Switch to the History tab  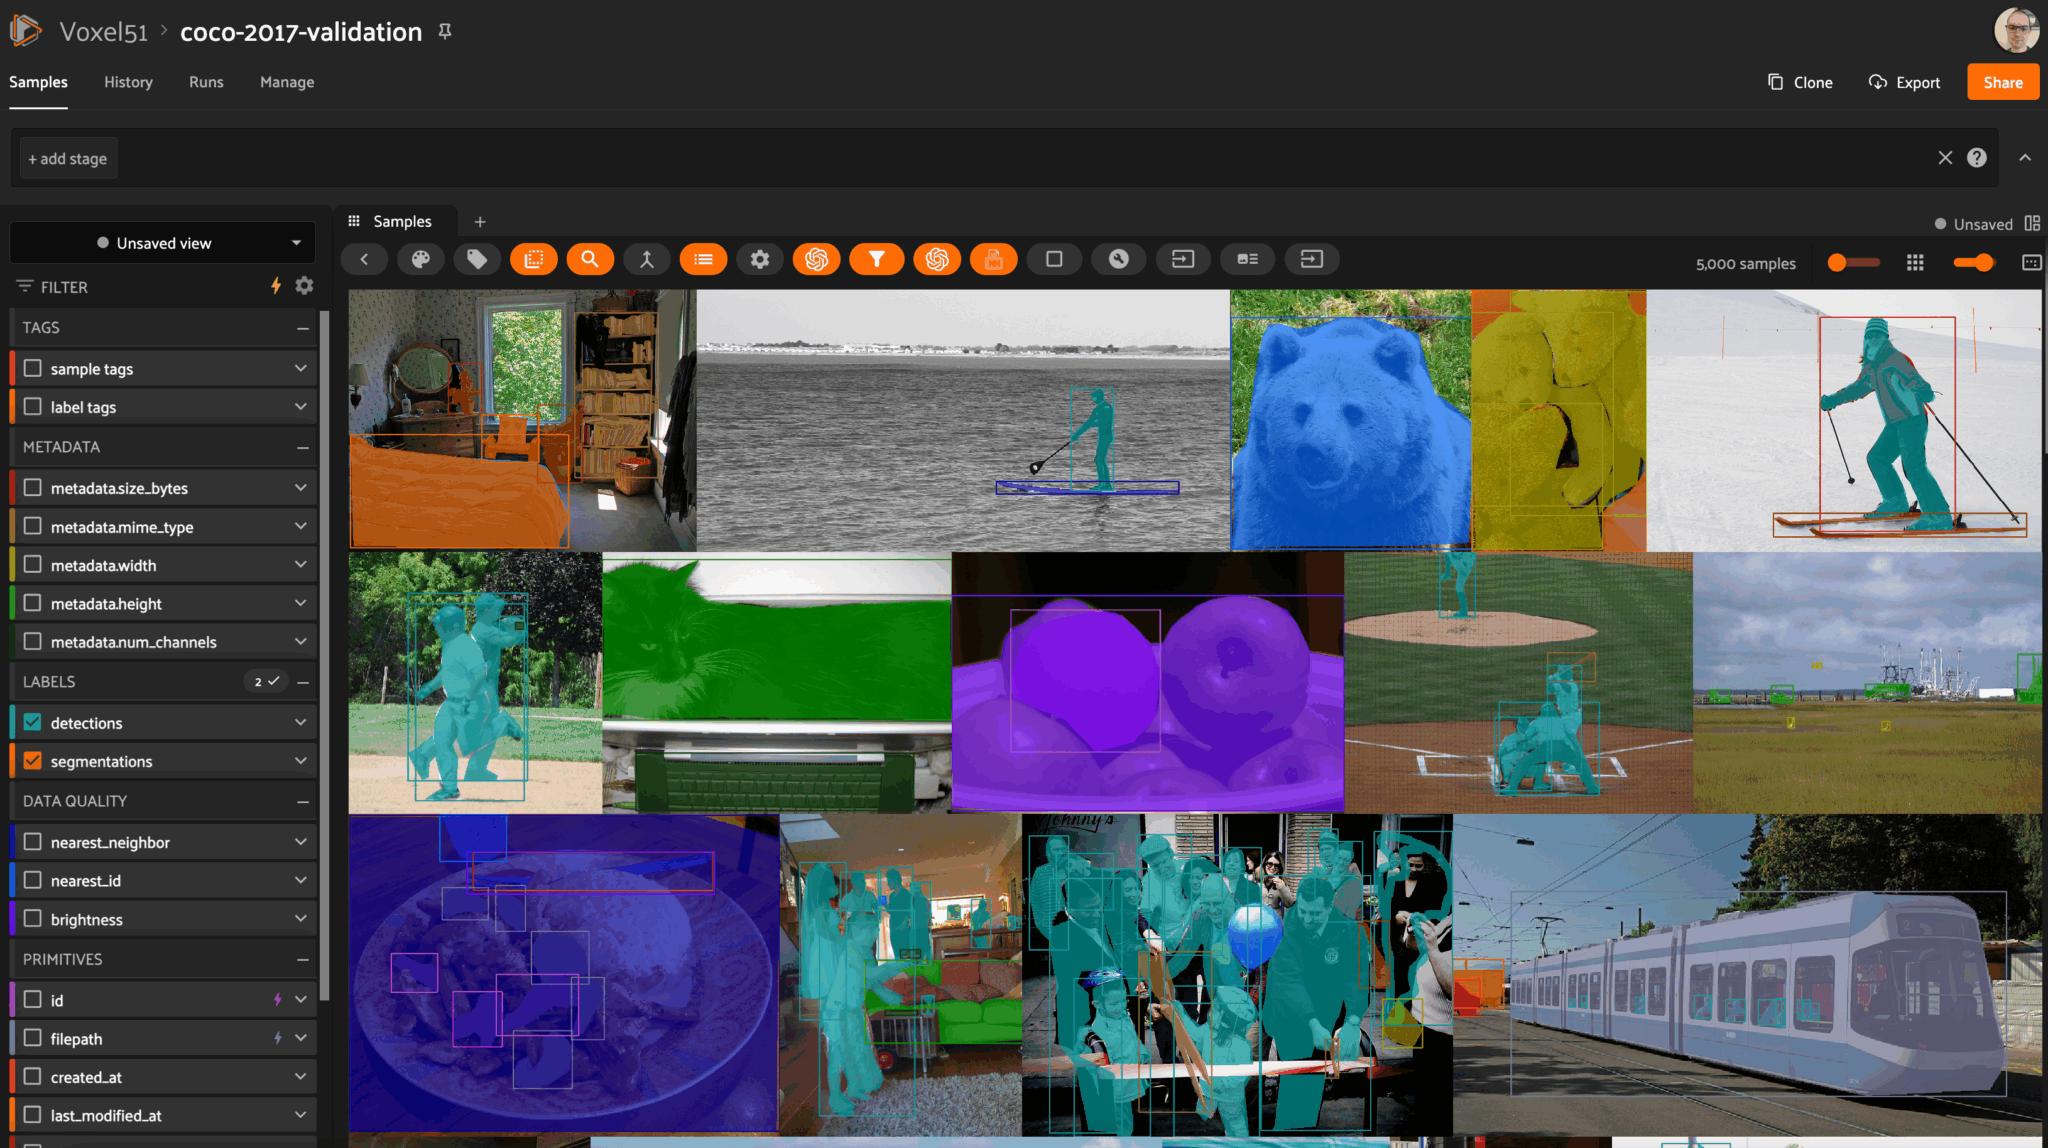coord(128,82)
